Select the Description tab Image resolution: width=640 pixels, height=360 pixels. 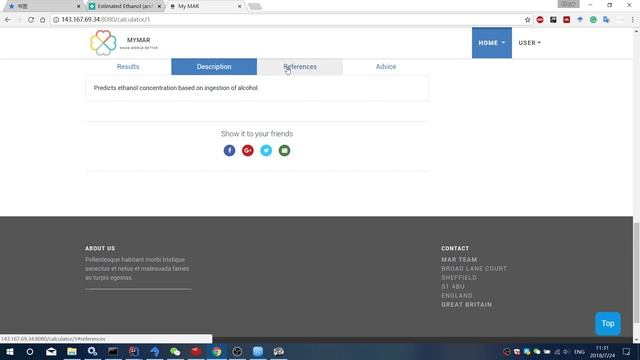point(214,67)
